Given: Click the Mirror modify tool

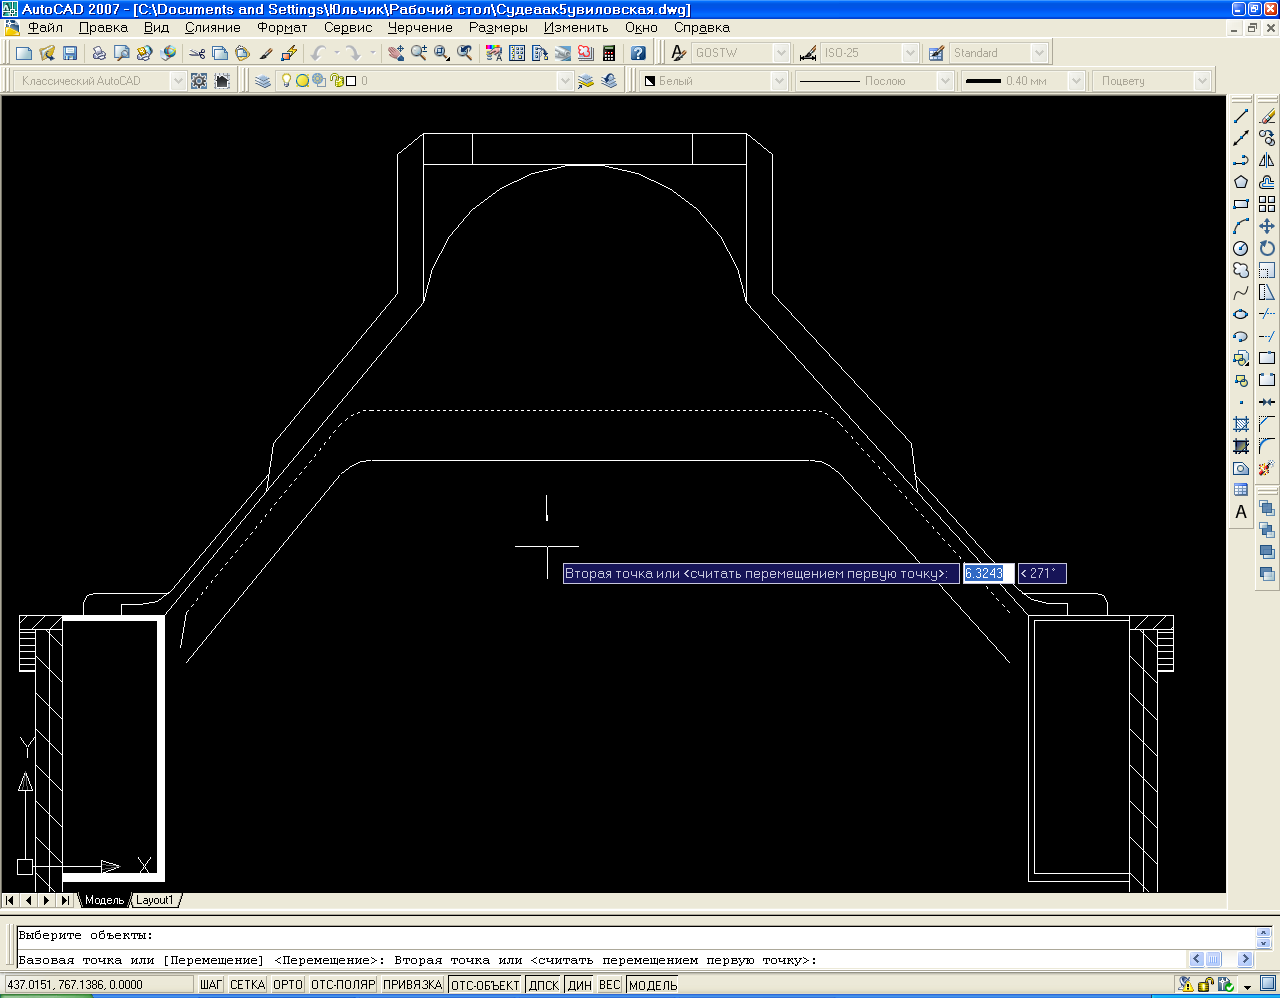Looking at the screenshot, I should coord(1267,160).
